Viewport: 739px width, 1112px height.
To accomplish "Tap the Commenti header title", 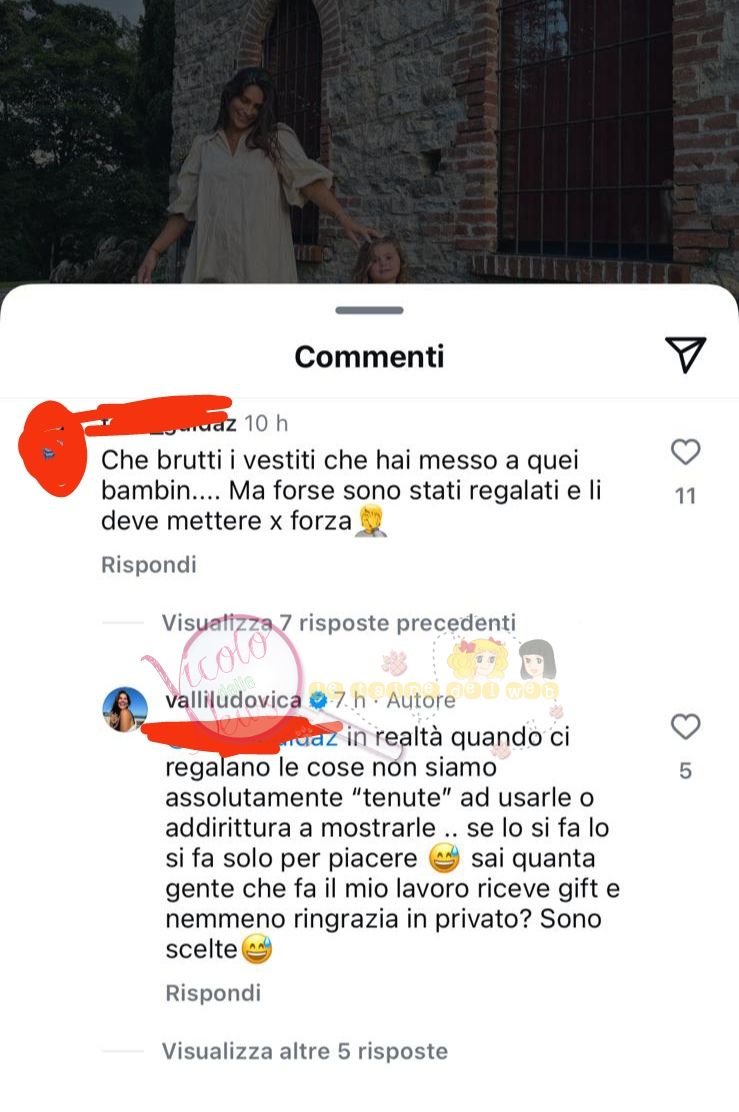I will pos(370,357).
